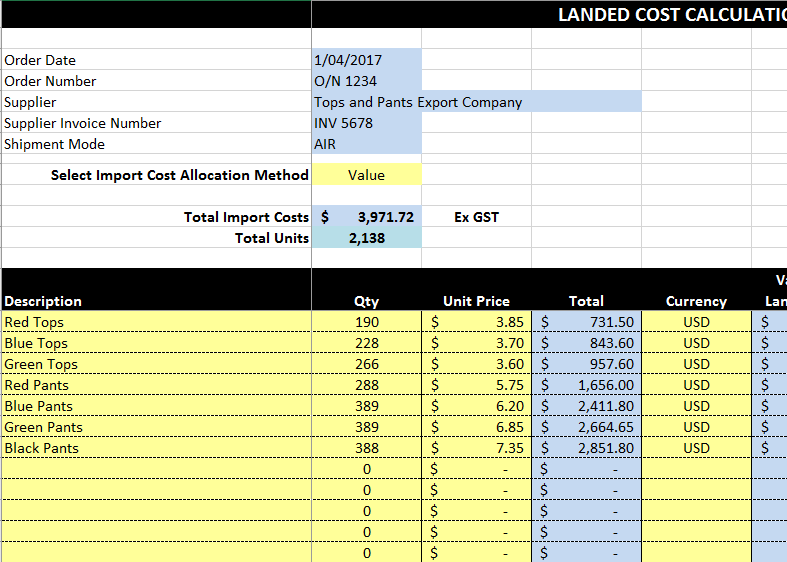
Task: Select the Red Pants description cell
Action: 156,385
